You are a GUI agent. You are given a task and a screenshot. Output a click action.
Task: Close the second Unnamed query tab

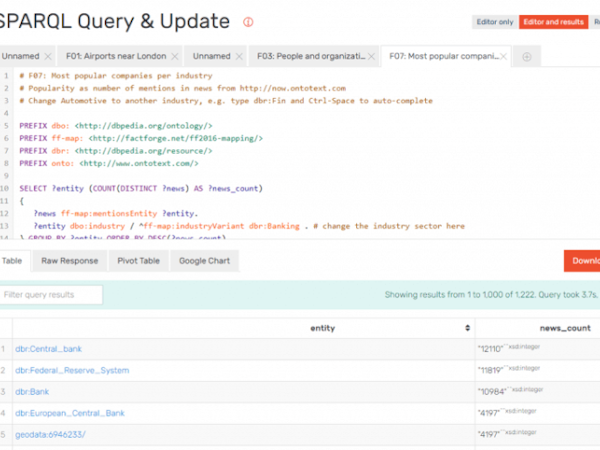click(x=239, y=57)
